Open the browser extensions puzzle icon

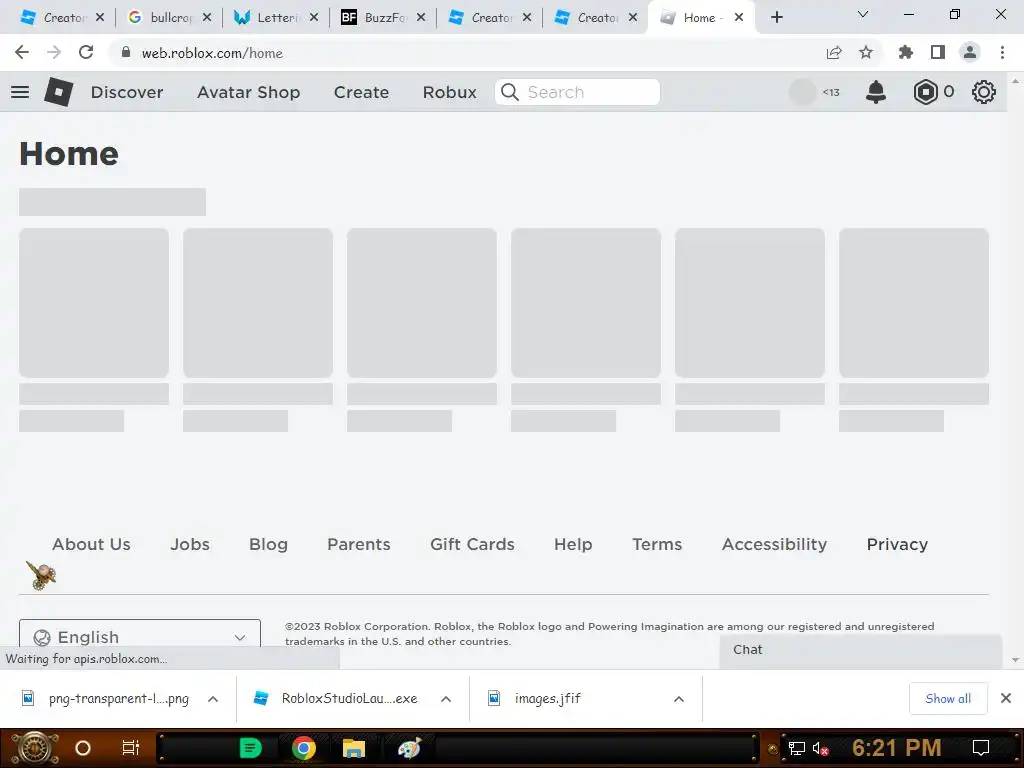point(906,52)
